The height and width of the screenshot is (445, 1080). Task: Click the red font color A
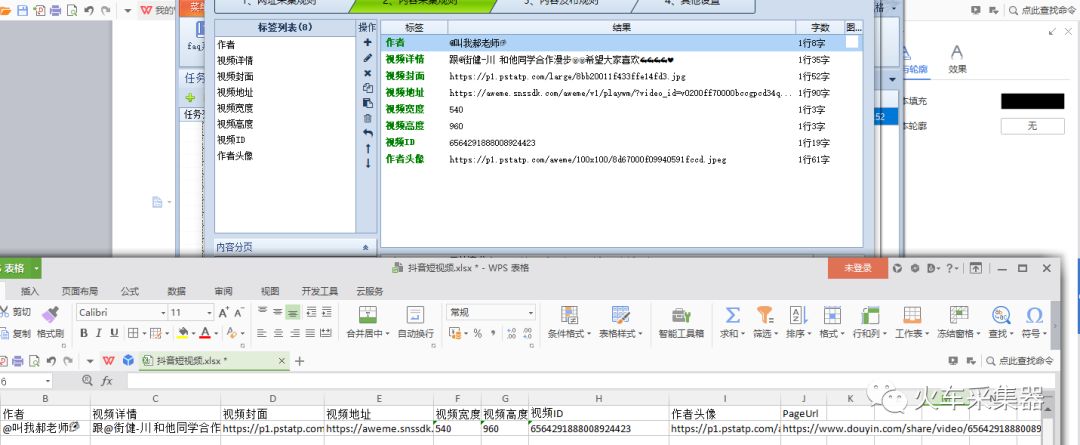click(x=205, y=333)
